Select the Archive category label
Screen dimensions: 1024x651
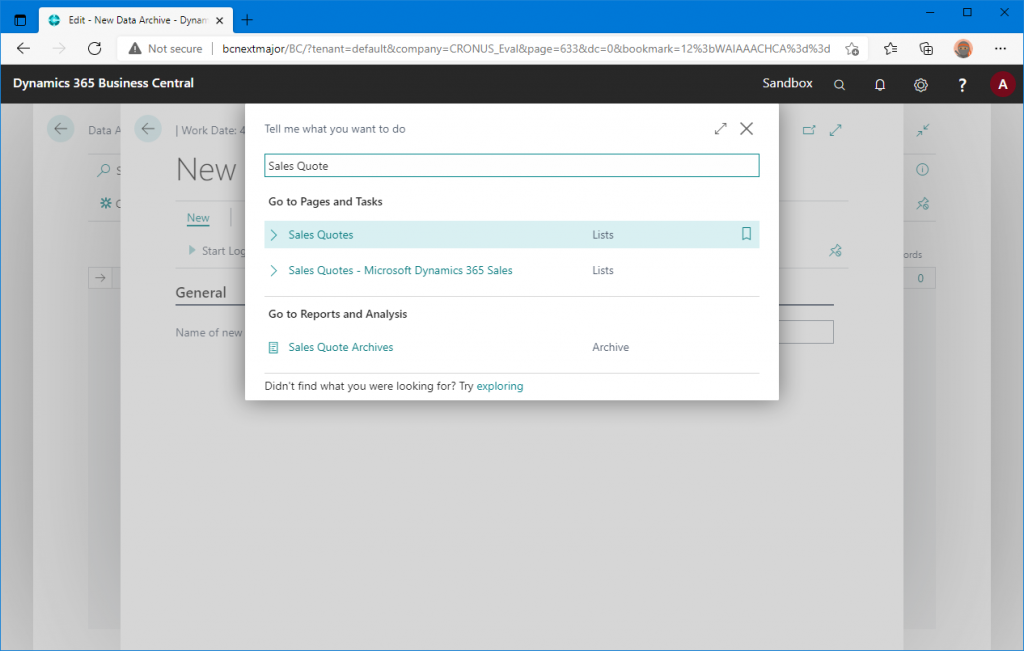610,347
